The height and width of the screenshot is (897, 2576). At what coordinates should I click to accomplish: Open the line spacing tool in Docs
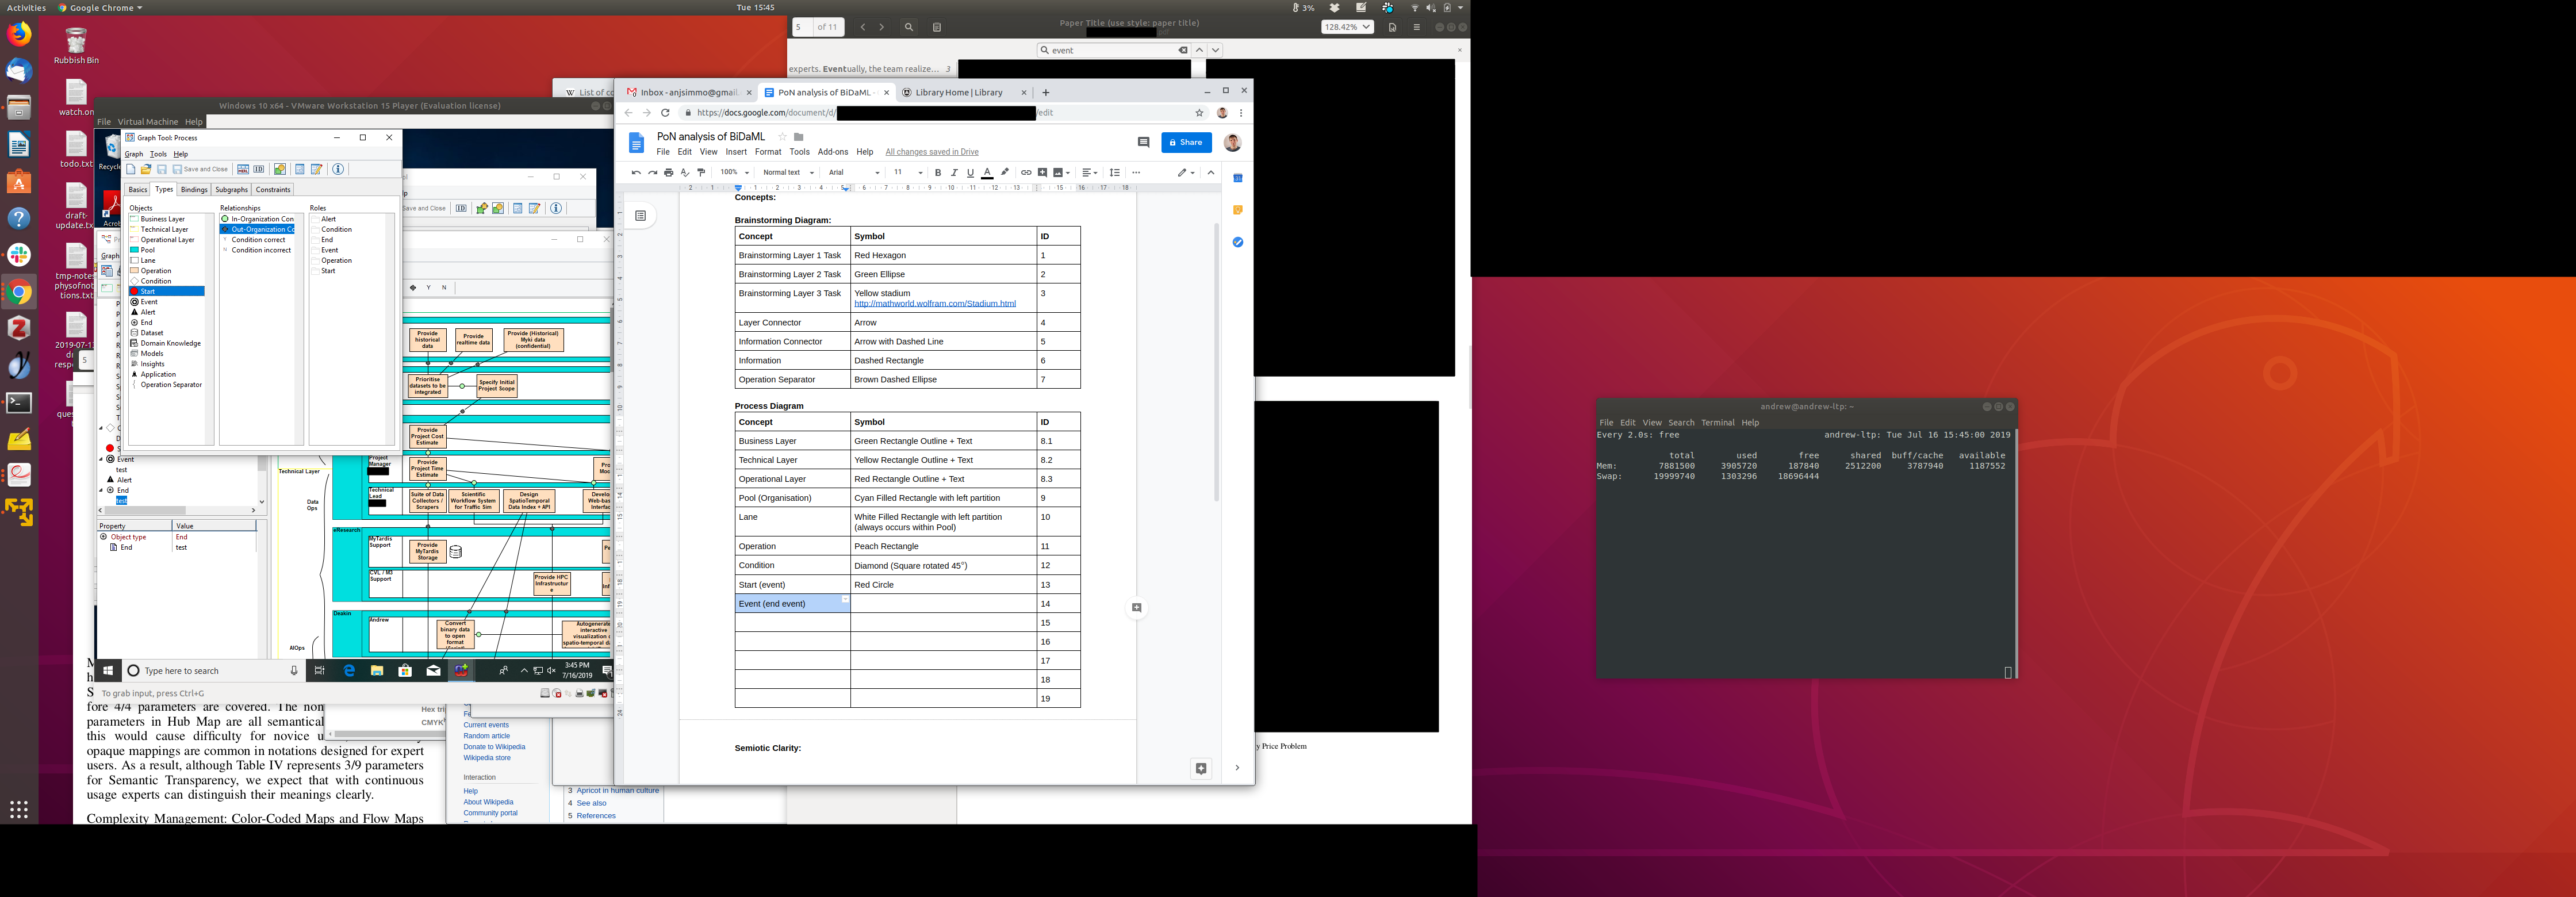tap(1114, 173)
